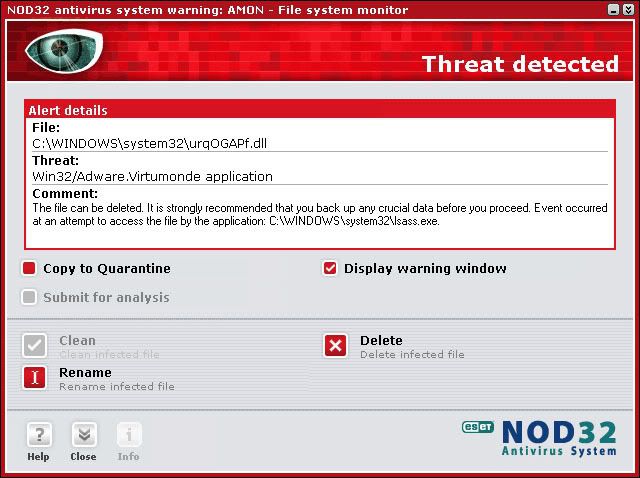640x478 pixels.
Task: Click the 'Threat:' field heading
Action: 56,160
